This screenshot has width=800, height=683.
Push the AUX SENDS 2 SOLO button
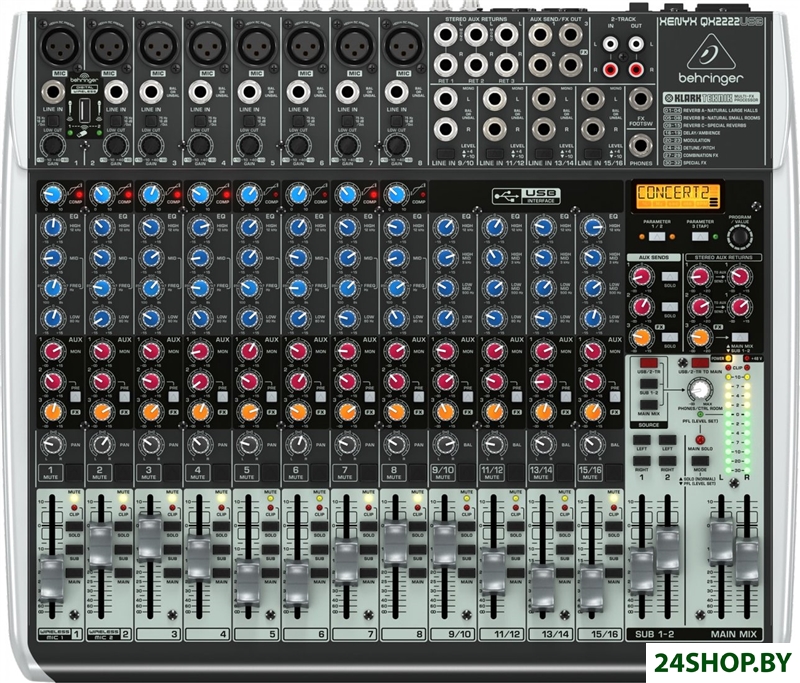670,307
